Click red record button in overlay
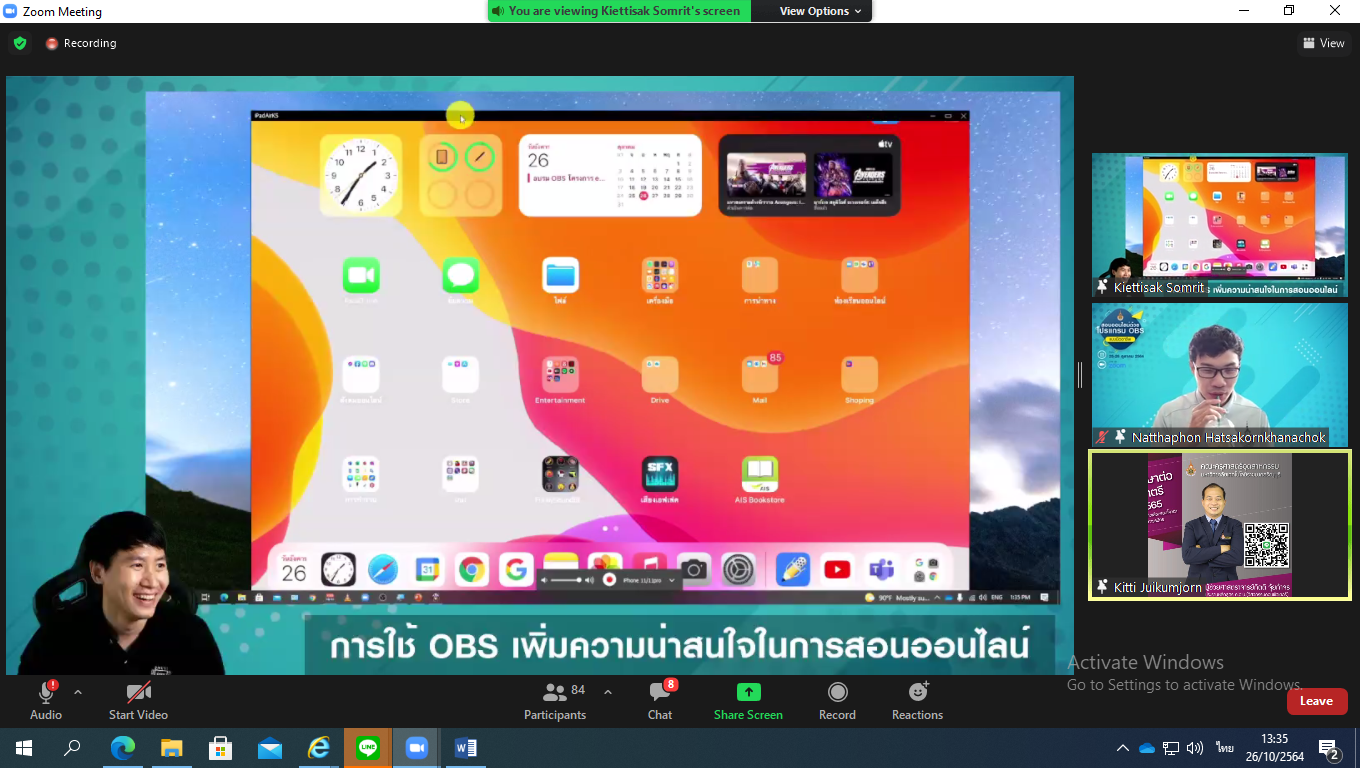The image size is (1360, 768). coord(608,580)
